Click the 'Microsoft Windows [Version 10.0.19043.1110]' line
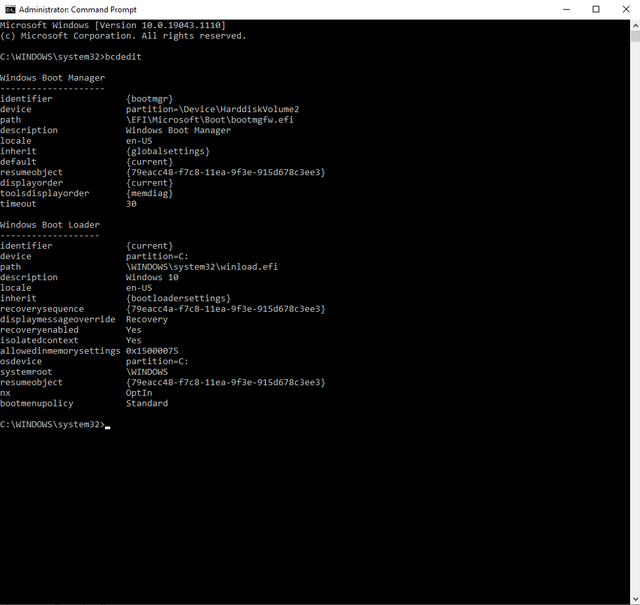 click(113, 25)
